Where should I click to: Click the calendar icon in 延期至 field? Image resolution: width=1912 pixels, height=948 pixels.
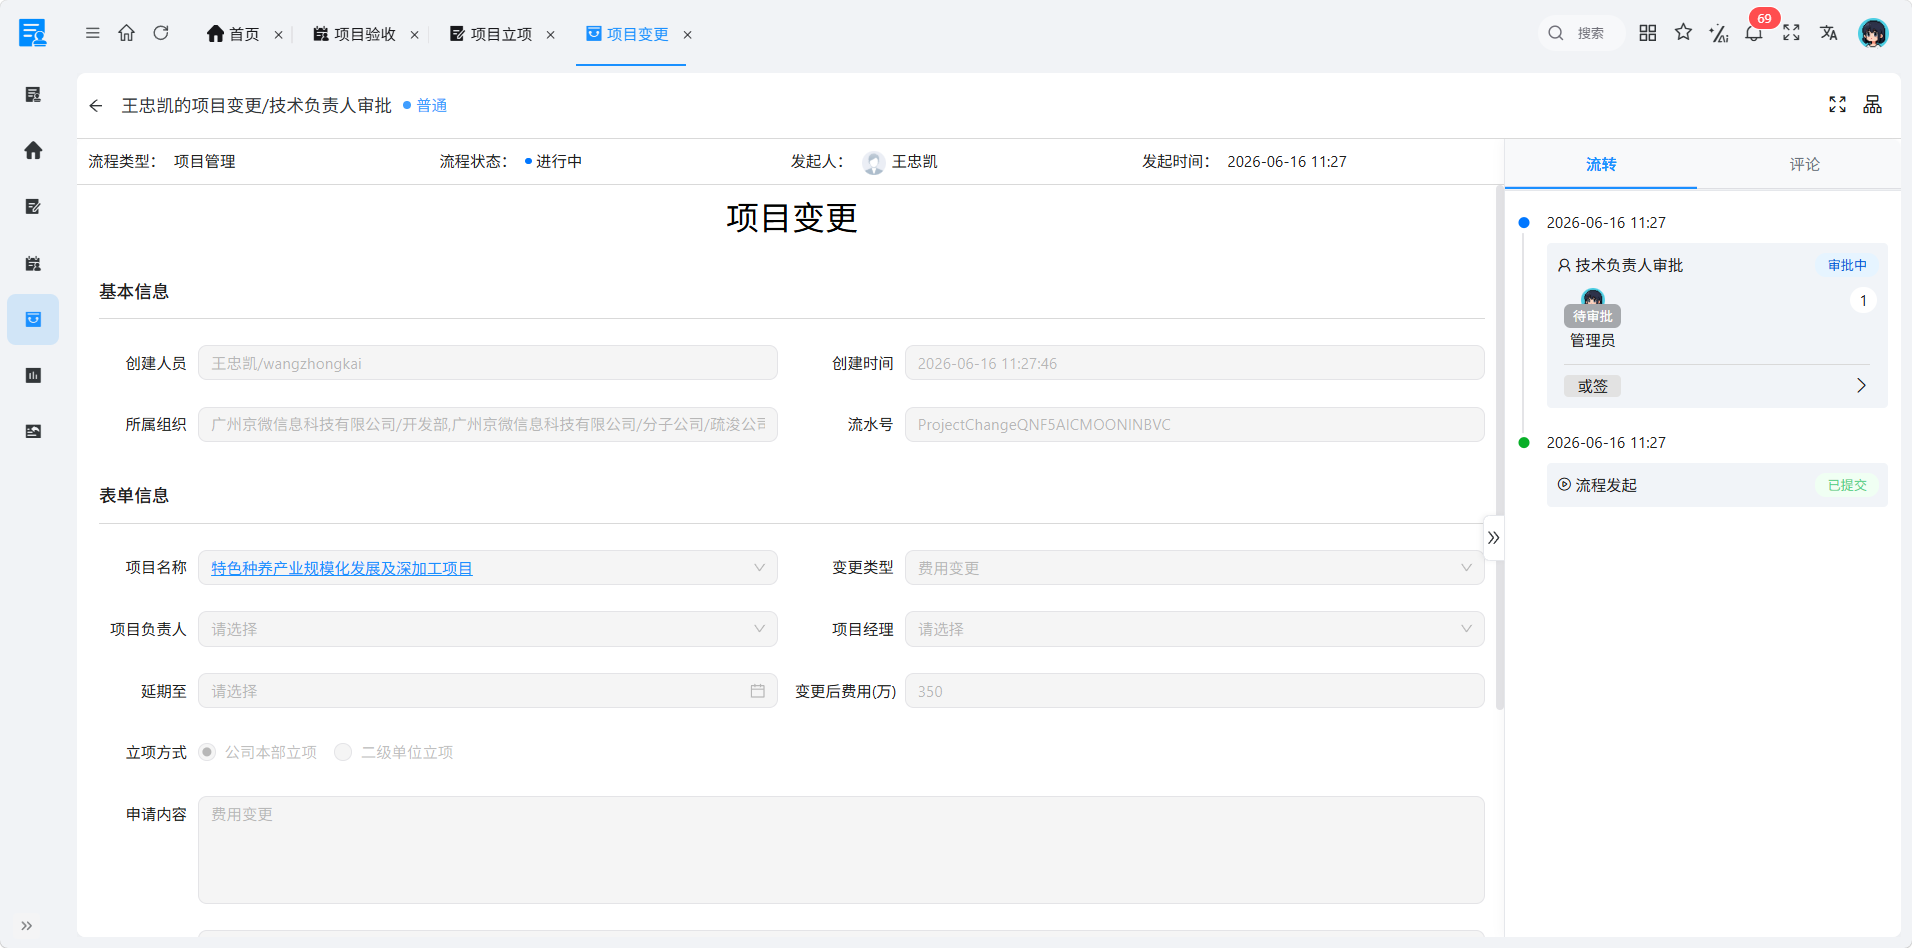point(757,691)
